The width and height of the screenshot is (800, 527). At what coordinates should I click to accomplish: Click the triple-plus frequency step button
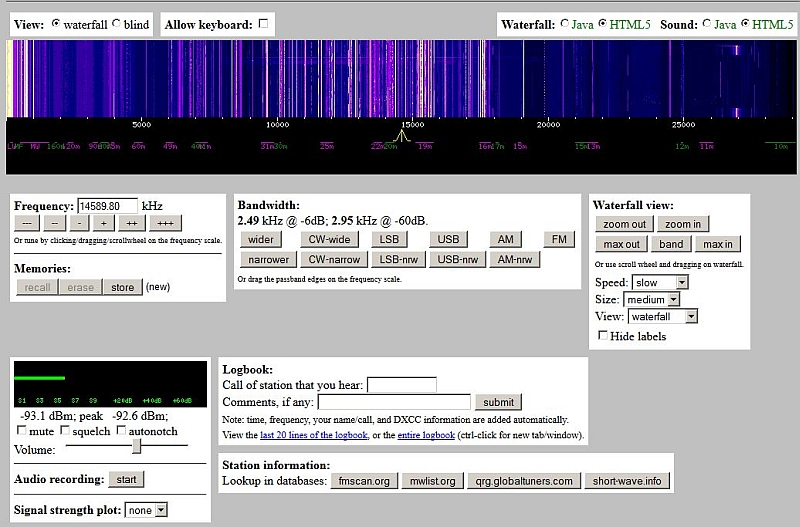click(x=167, y=223)
